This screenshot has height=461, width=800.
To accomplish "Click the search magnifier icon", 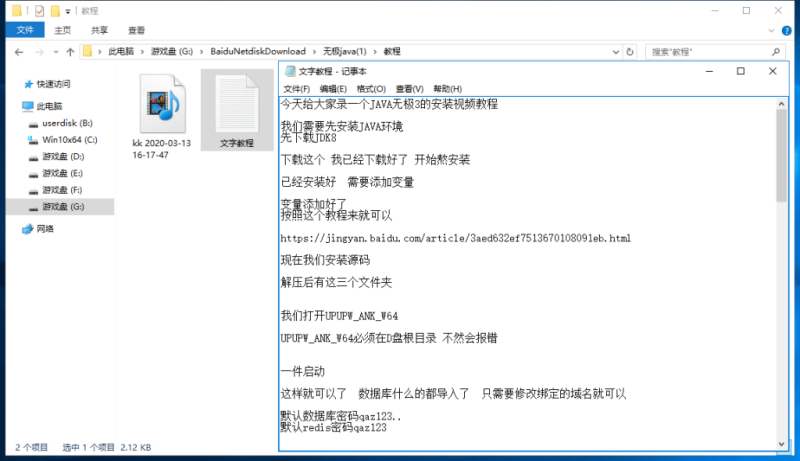I will point(776,52).
